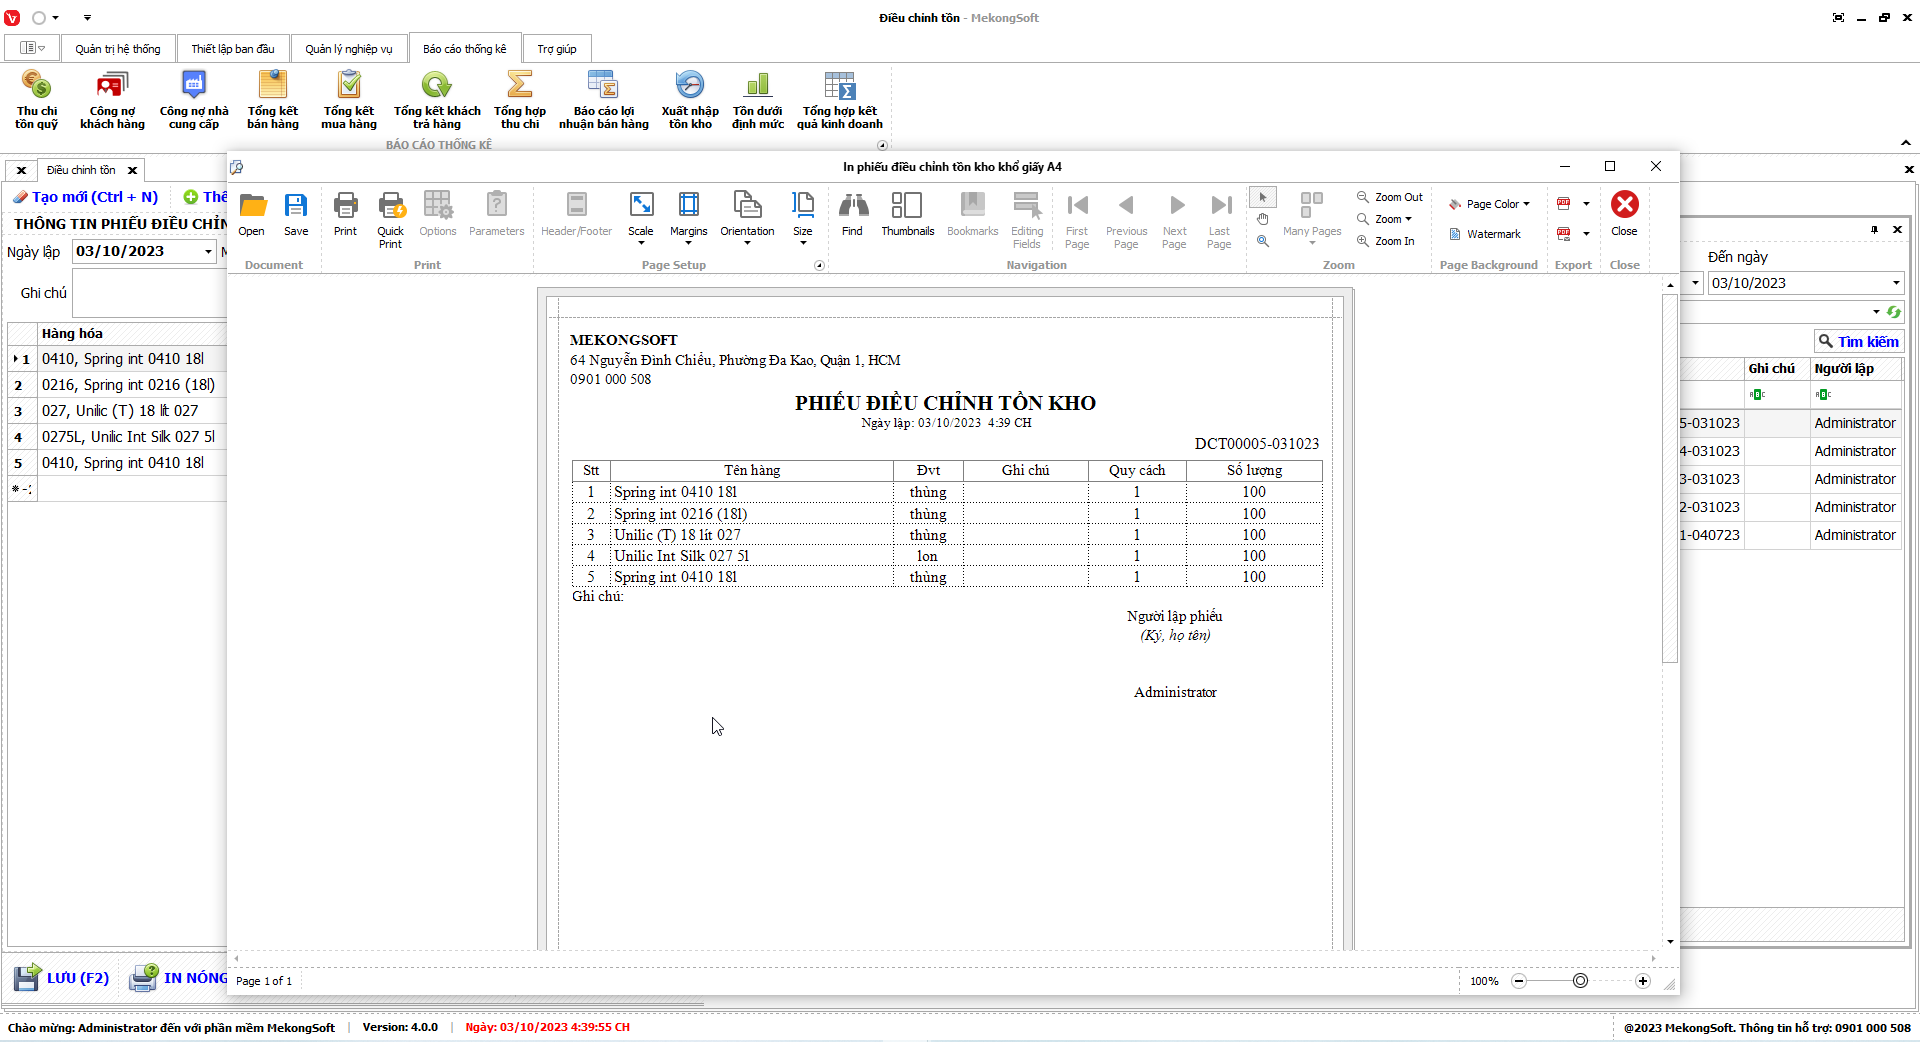Click the zoom slider handle

1580,981
